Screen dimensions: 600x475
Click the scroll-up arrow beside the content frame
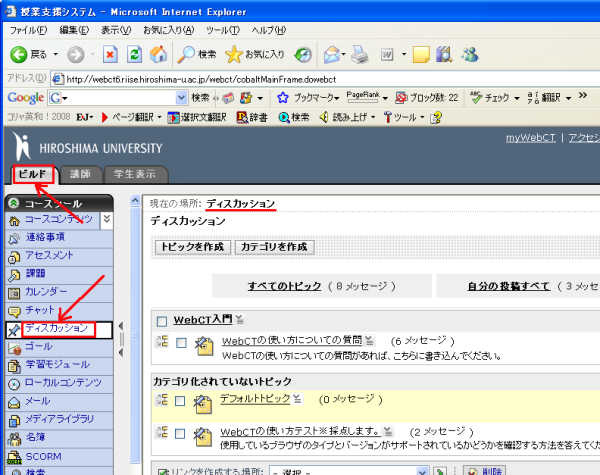[x=135, y=201]
